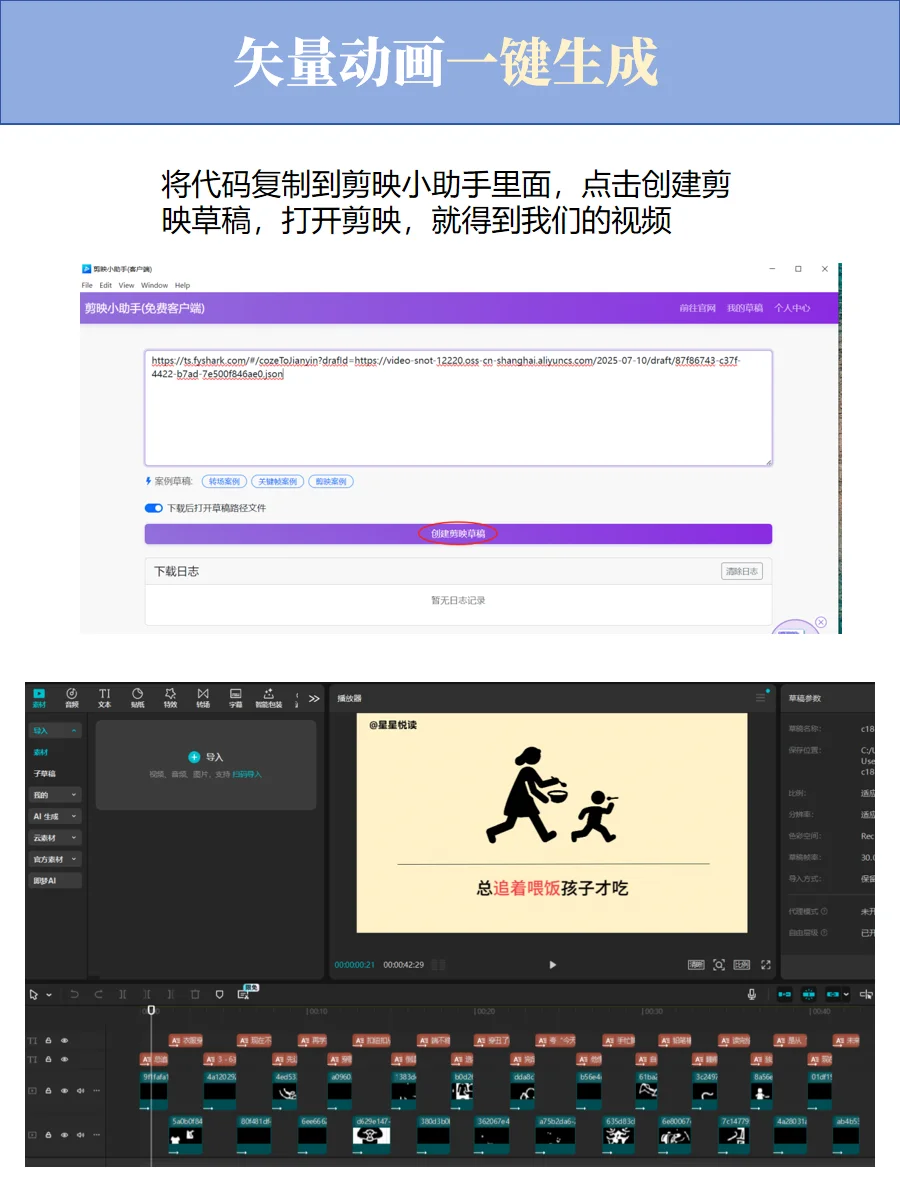Click the player zoom-focus icon

pyautogui.click(x=719, y=965)
